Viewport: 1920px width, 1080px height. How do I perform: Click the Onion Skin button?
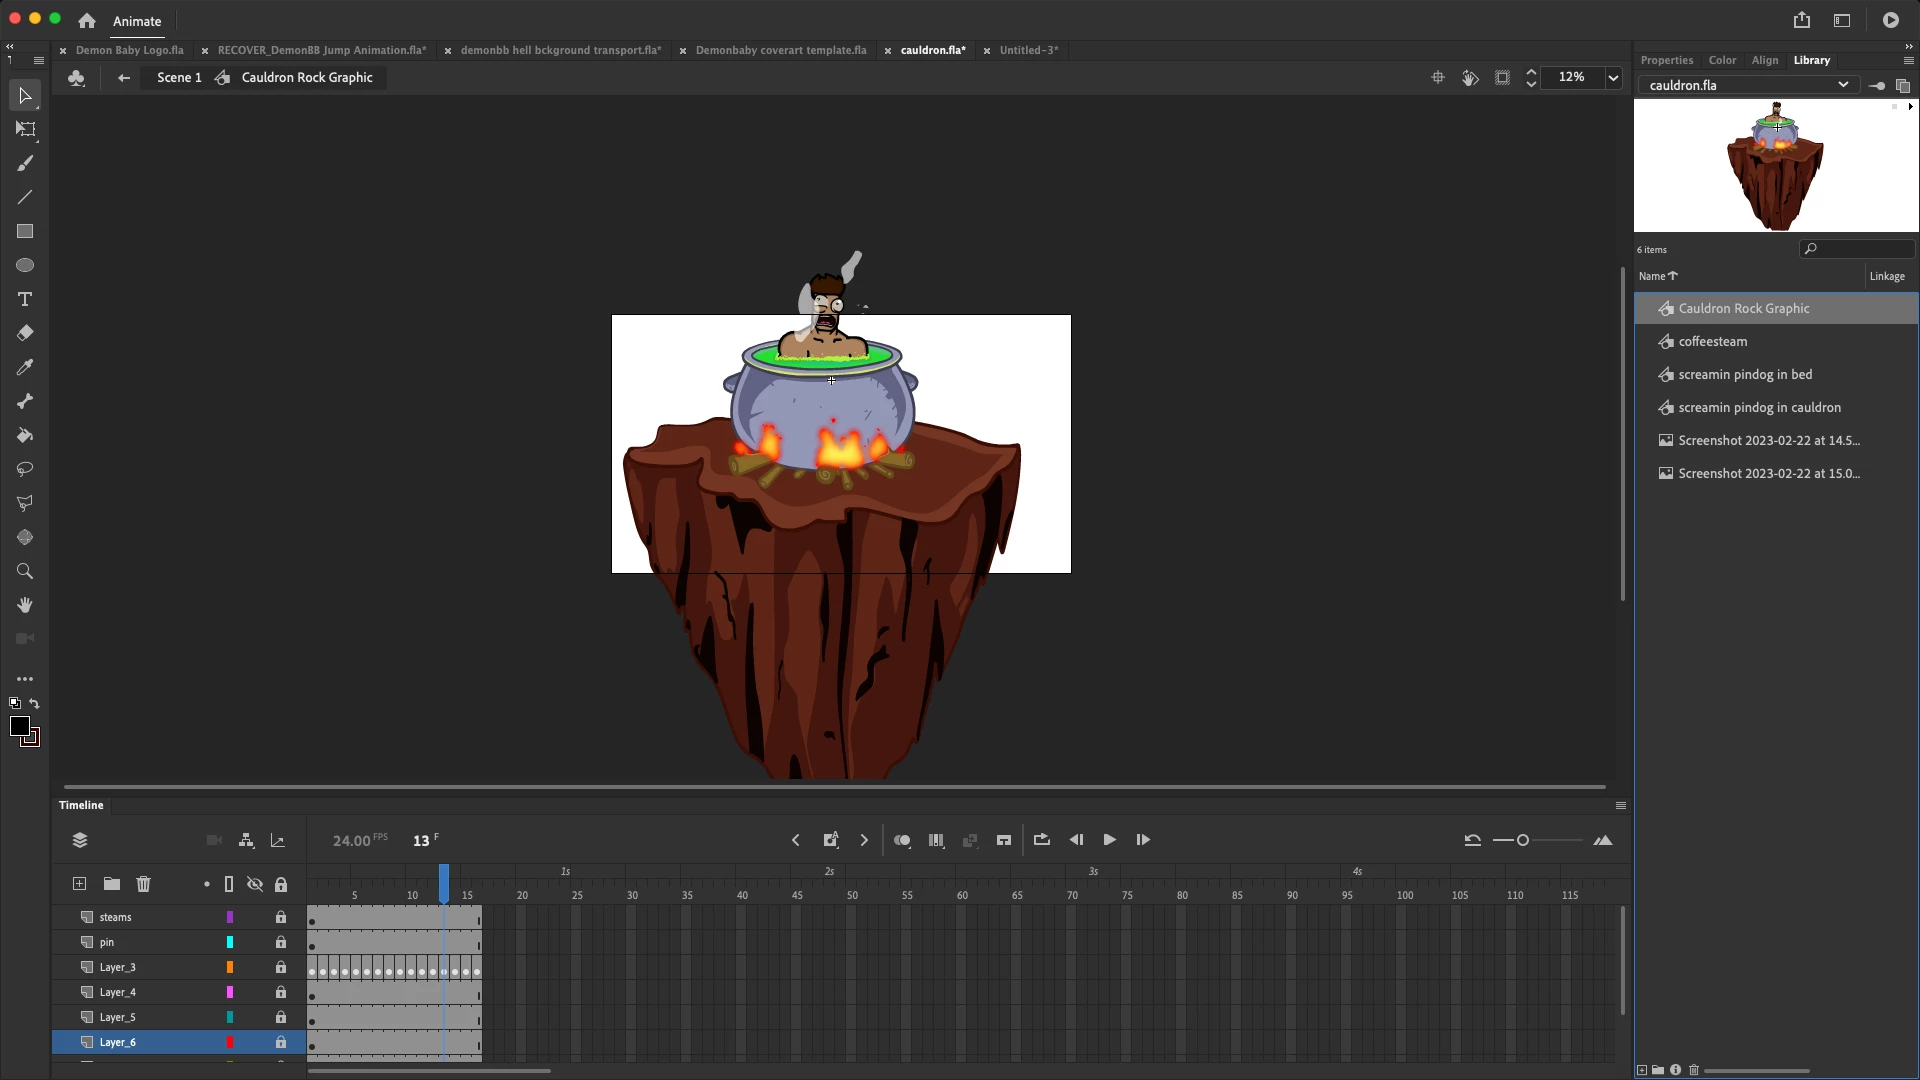[902, 840]
